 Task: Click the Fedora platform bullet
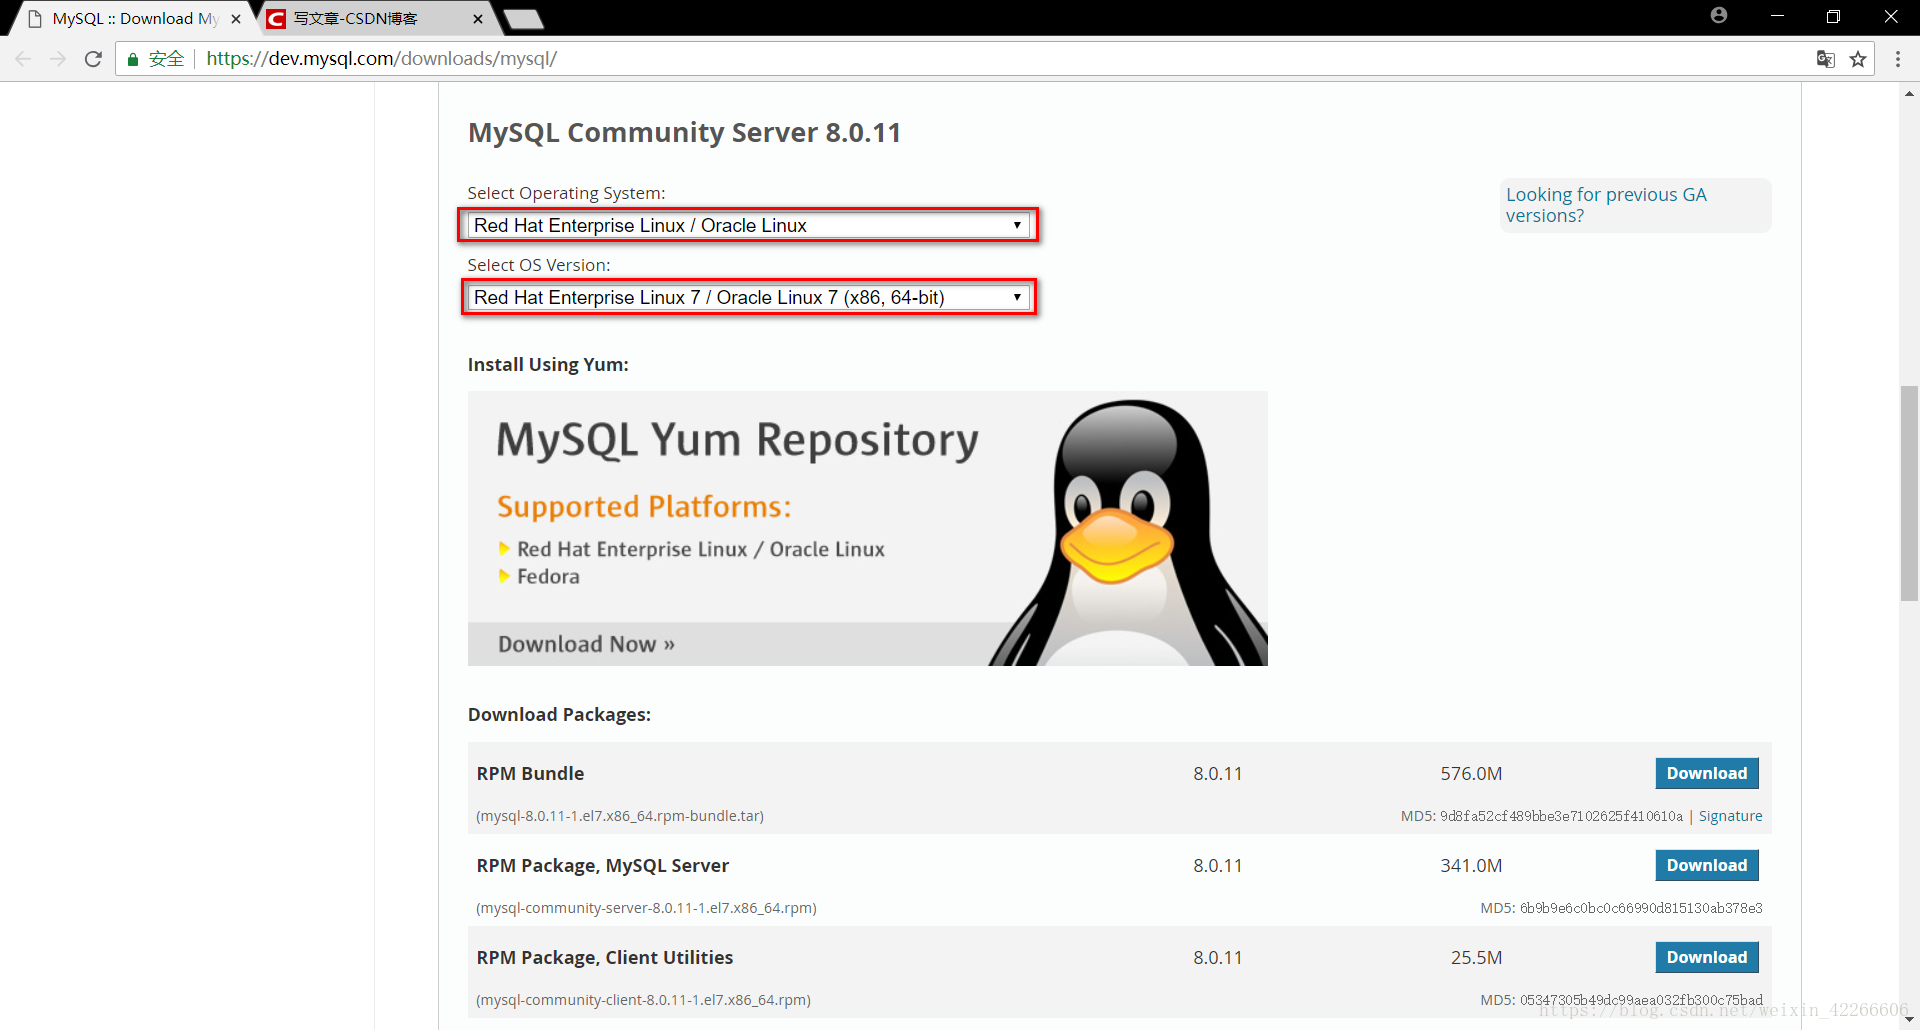pos(548,576)
